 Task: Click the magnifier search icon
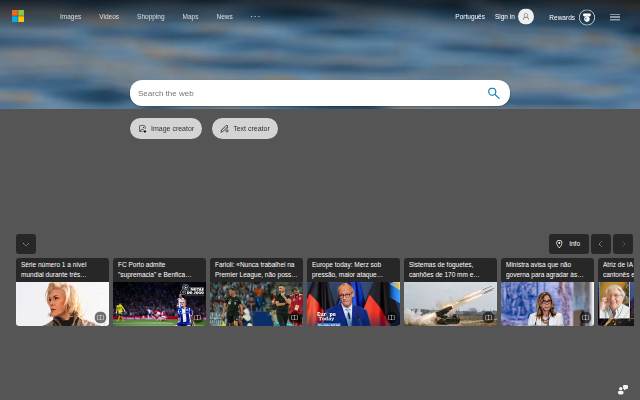tap(493, 93)
